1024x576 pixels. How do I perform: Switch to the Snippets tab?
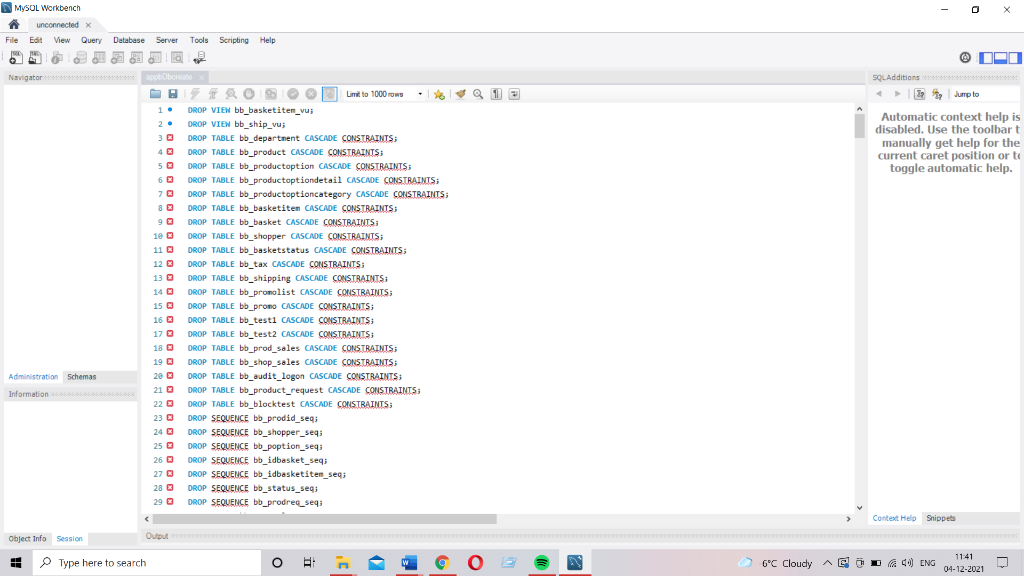point(941,518)
